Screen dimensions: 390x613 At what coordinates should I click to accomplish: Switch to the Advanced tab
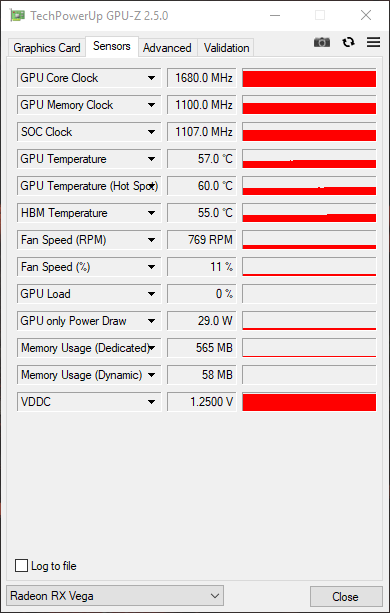[x=167, y=48]
